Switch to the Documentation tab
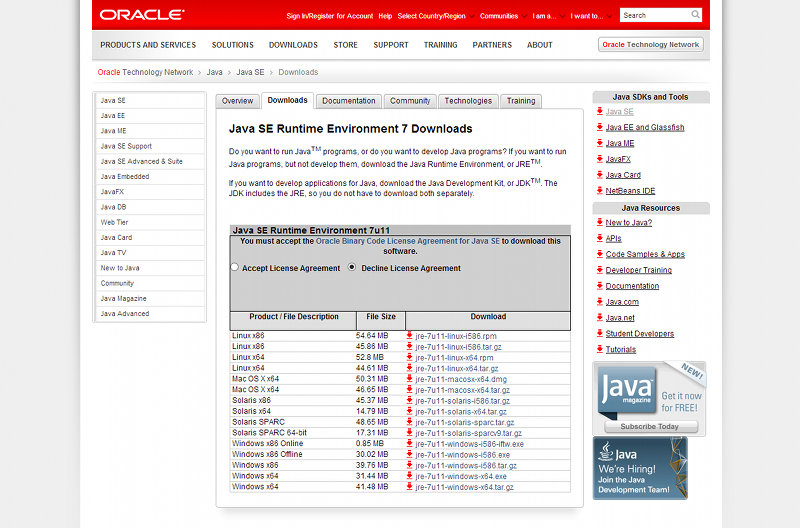 coord(348,101)
